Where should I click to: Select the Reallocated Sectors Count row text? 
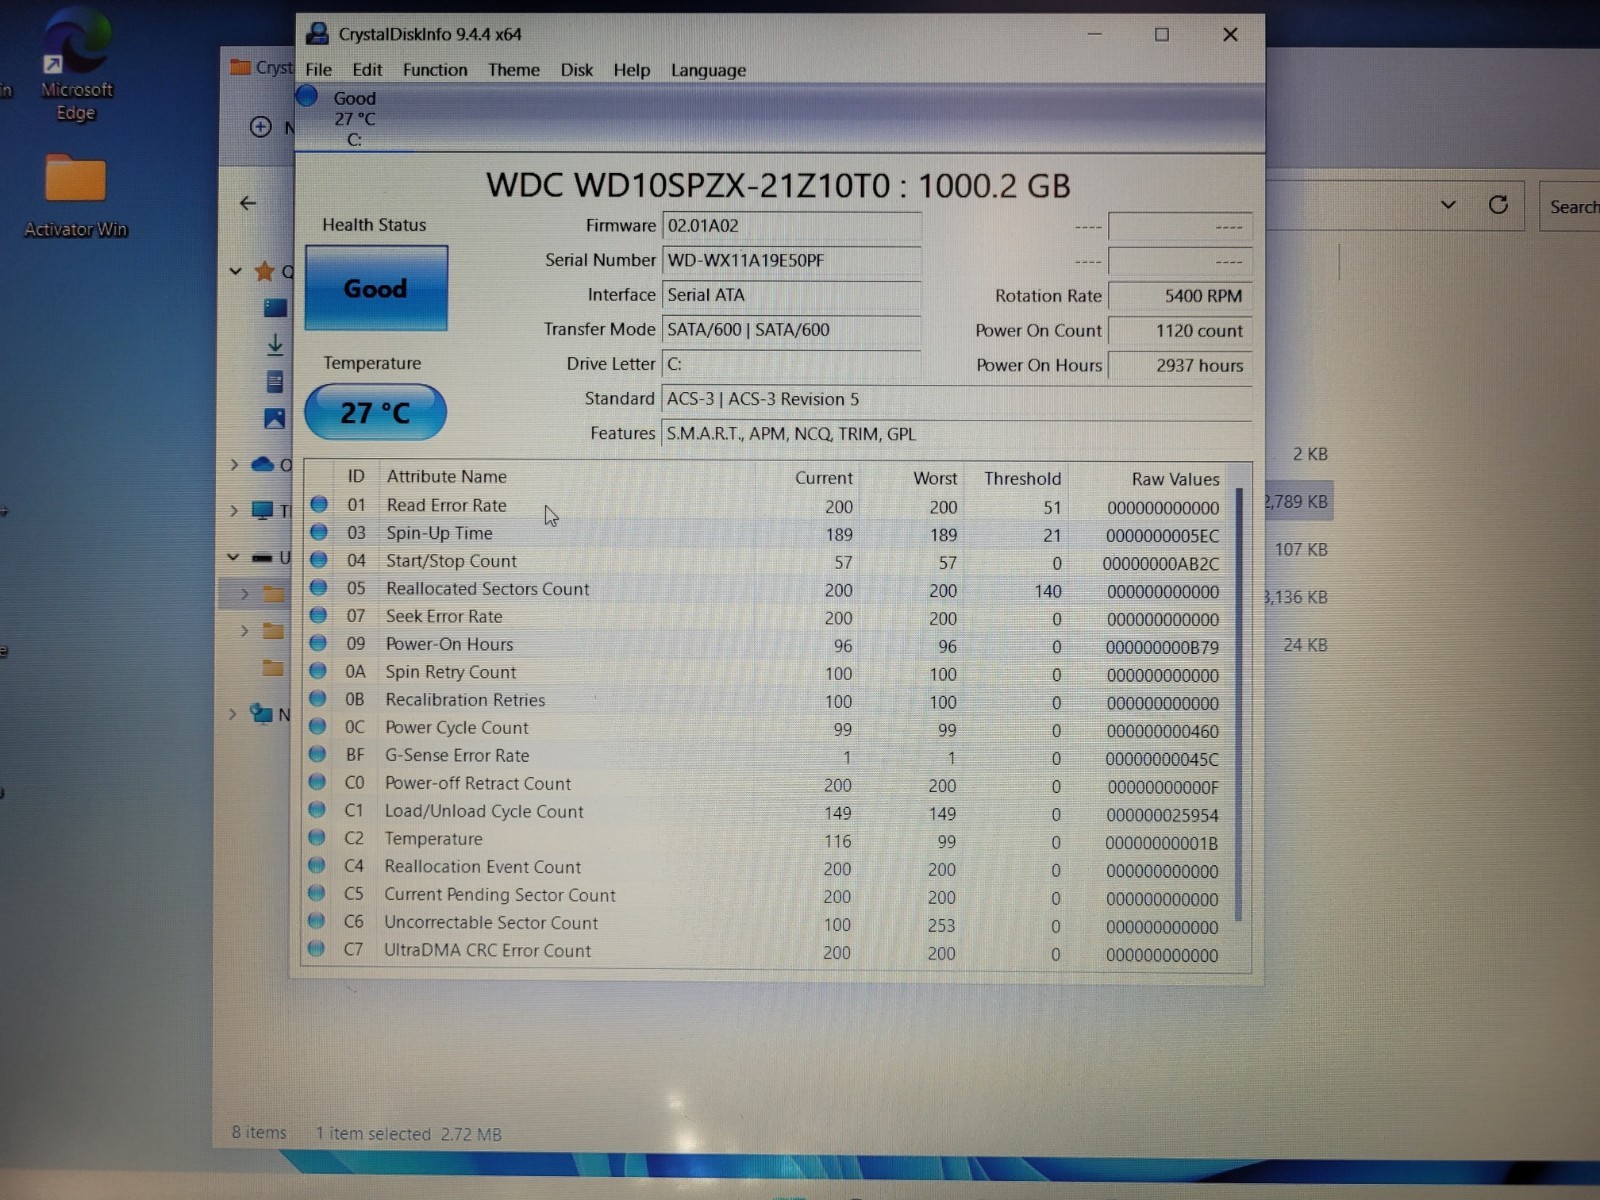488,589
